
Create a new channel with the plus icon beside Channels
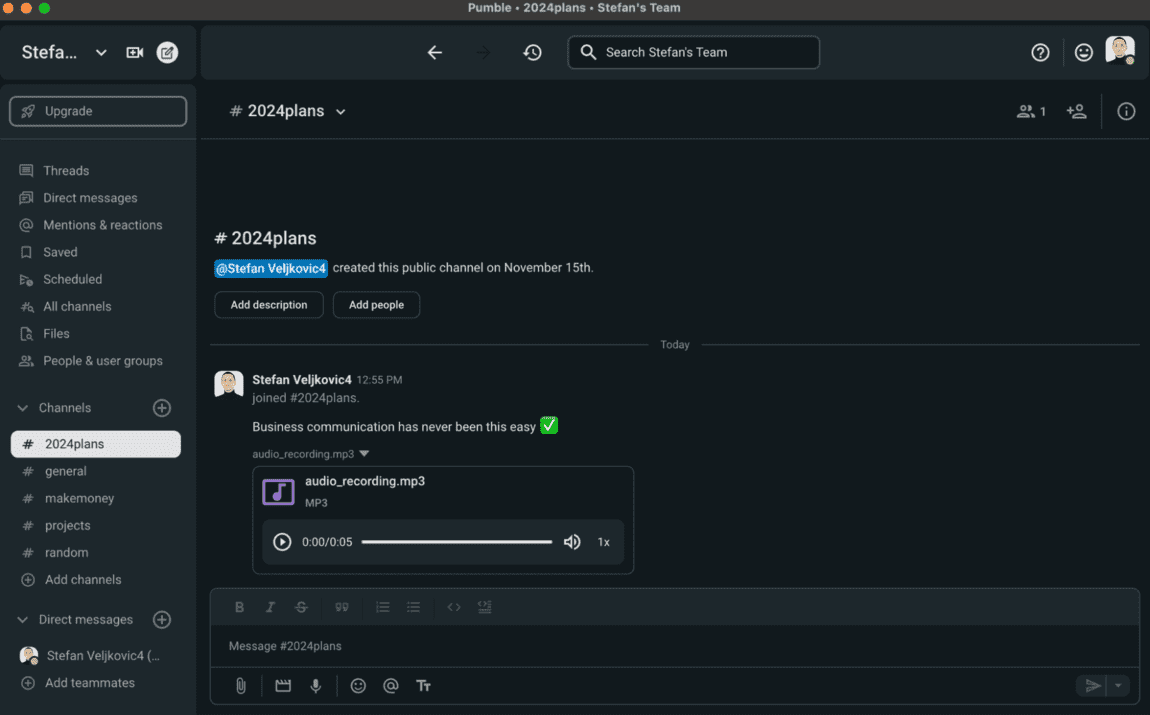coord(162,408)
